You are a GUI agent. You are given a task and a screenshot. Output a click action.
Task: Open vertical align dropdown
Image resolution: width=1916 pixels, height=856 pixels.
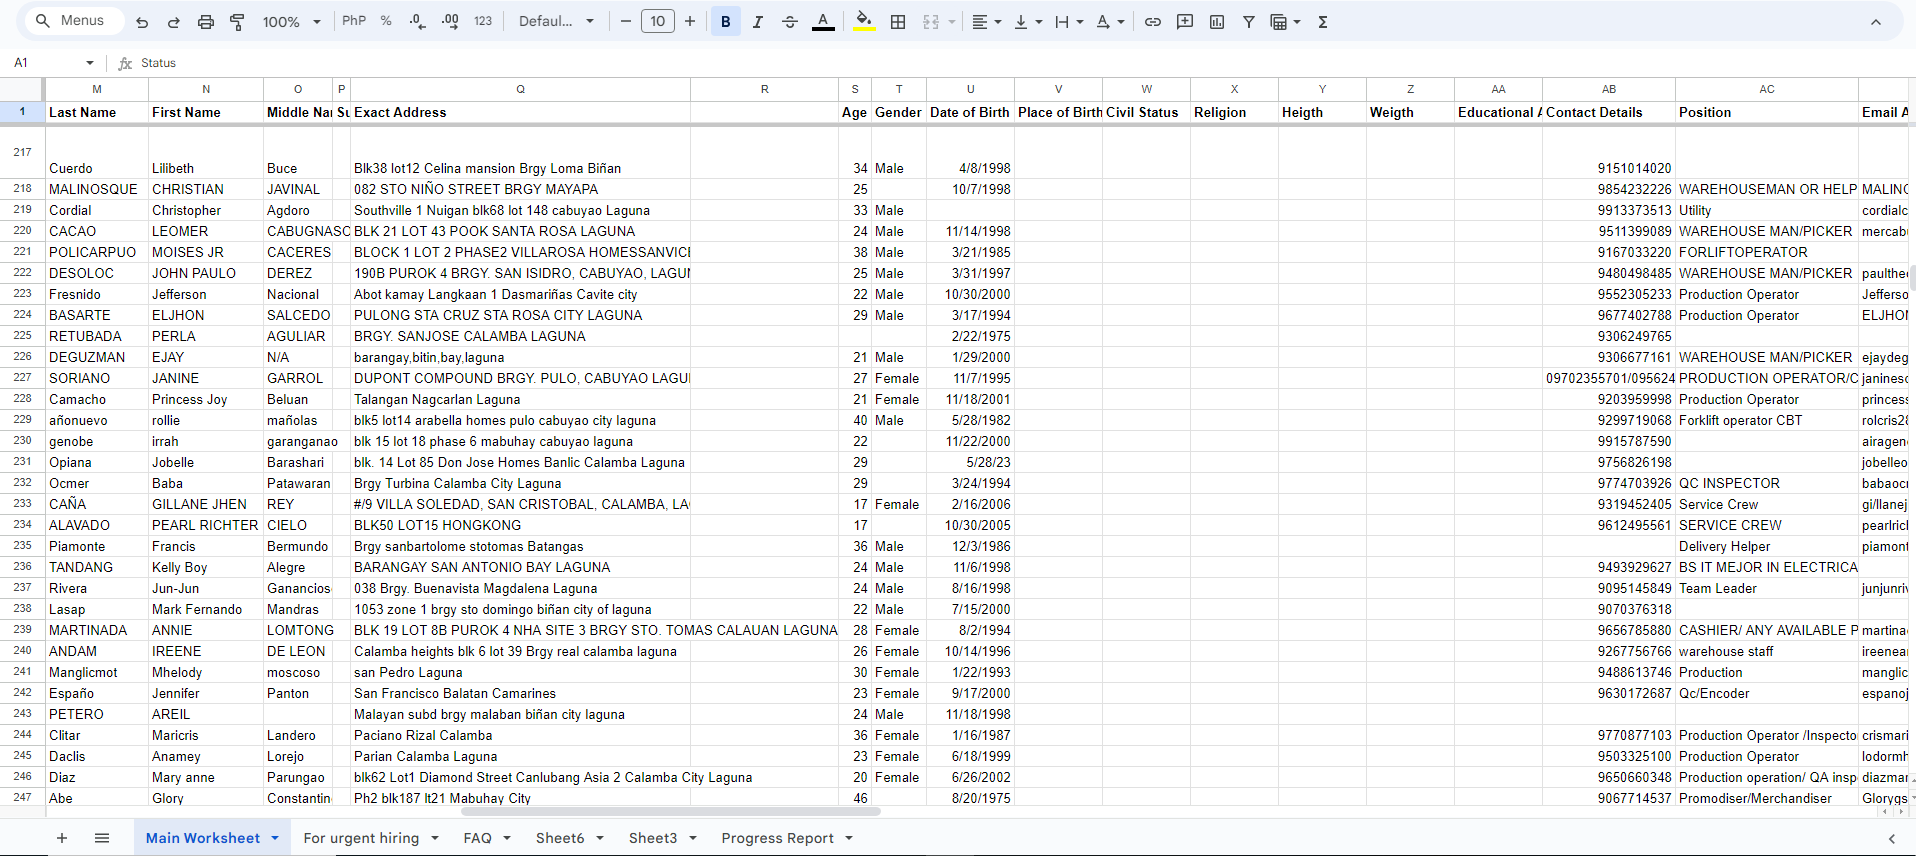coord(1028,21)
